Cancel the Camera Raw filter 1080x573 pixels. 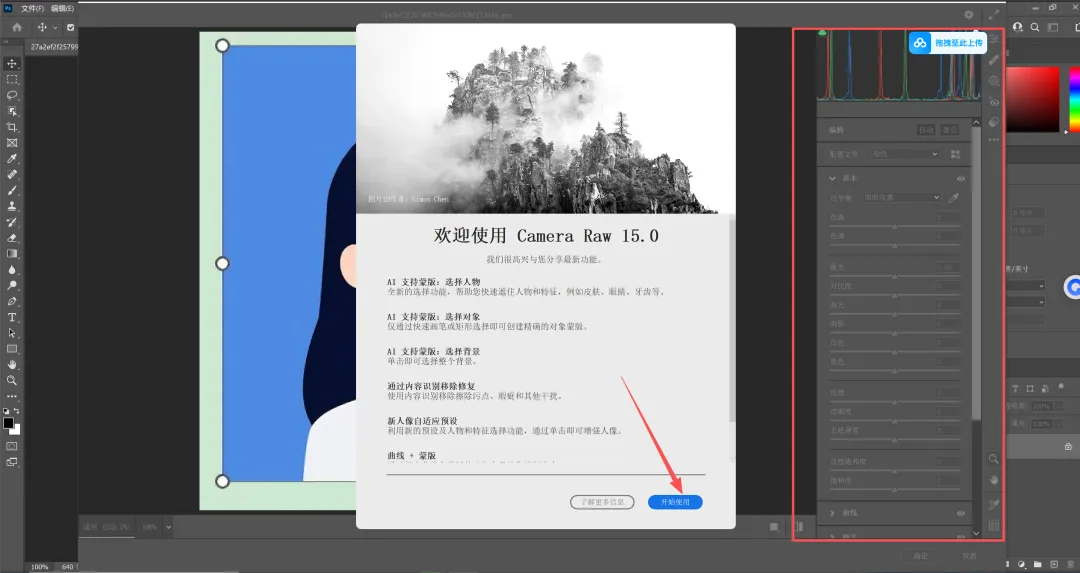click(970, 556)
